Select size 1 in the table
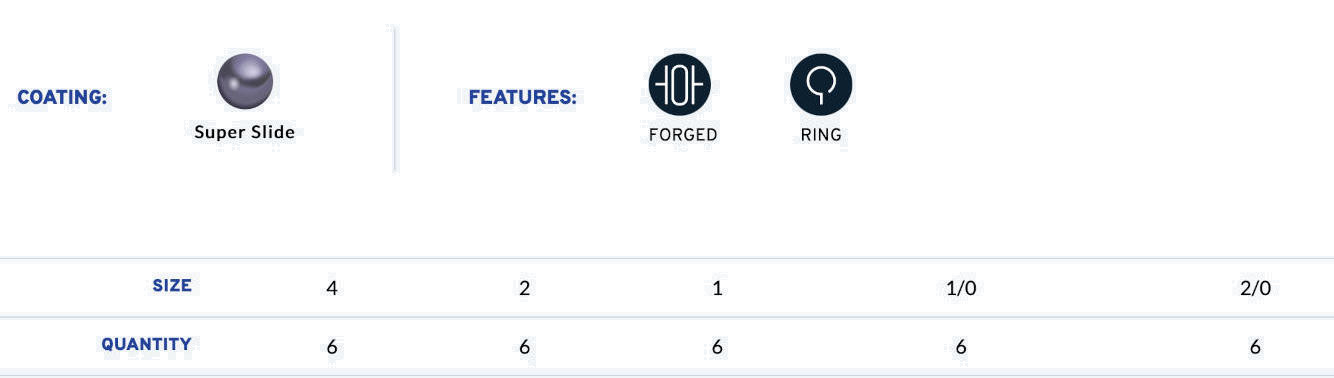The height and width of the screenshot is (378, 1334). click(x=717, y=288)
